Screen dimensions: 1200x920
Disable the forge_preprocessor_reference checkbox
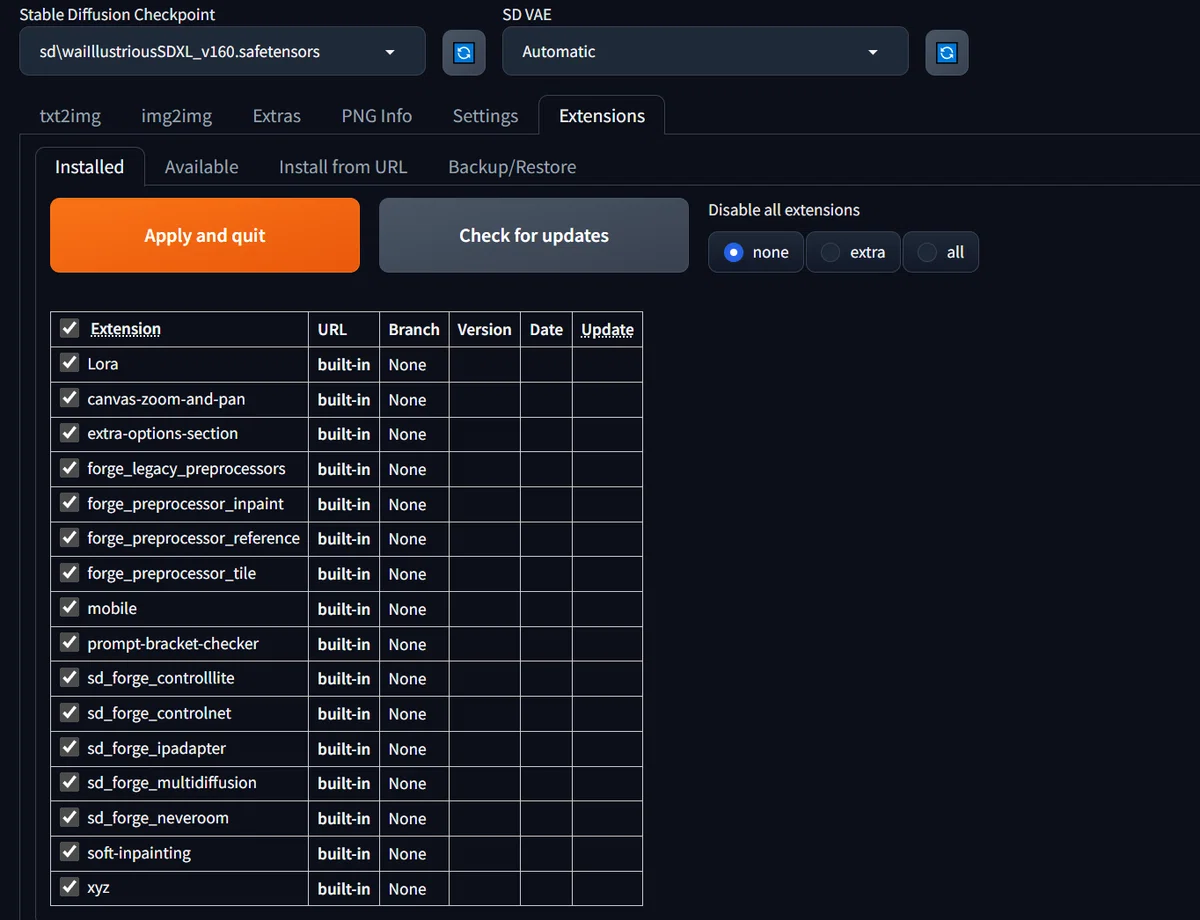(69, 538)
